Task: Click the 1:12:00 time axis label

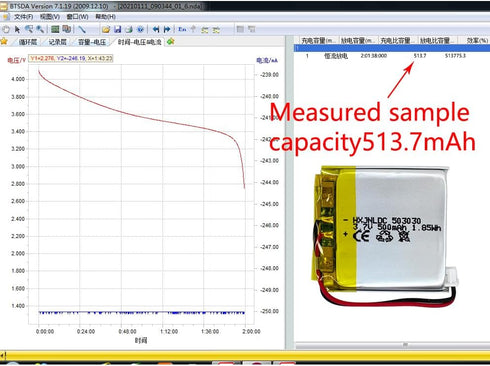Action: point(169,332)
